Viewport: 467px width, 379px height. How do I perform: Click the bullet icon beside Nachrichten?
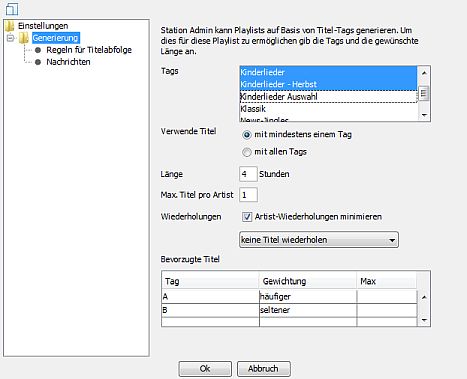[x=38, y=62]
